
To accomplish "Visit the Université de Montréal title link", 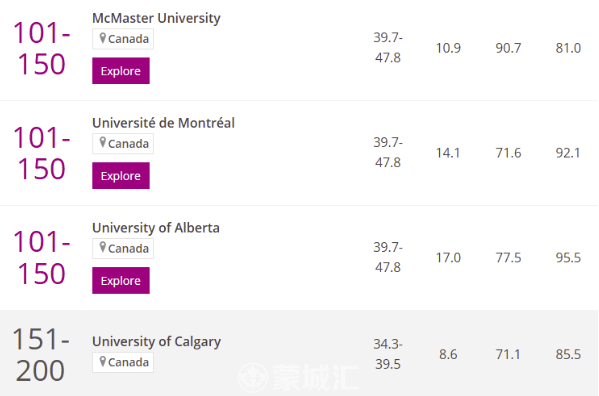I will pos(163,123).
